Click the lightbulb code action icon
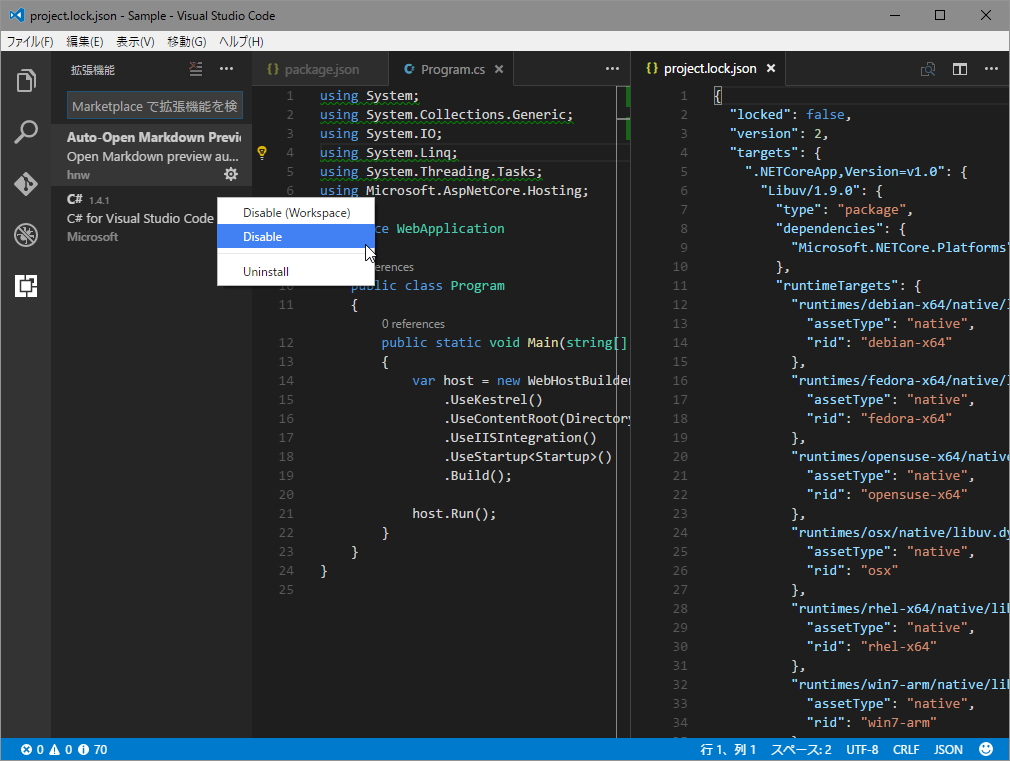 pos(262,153)
